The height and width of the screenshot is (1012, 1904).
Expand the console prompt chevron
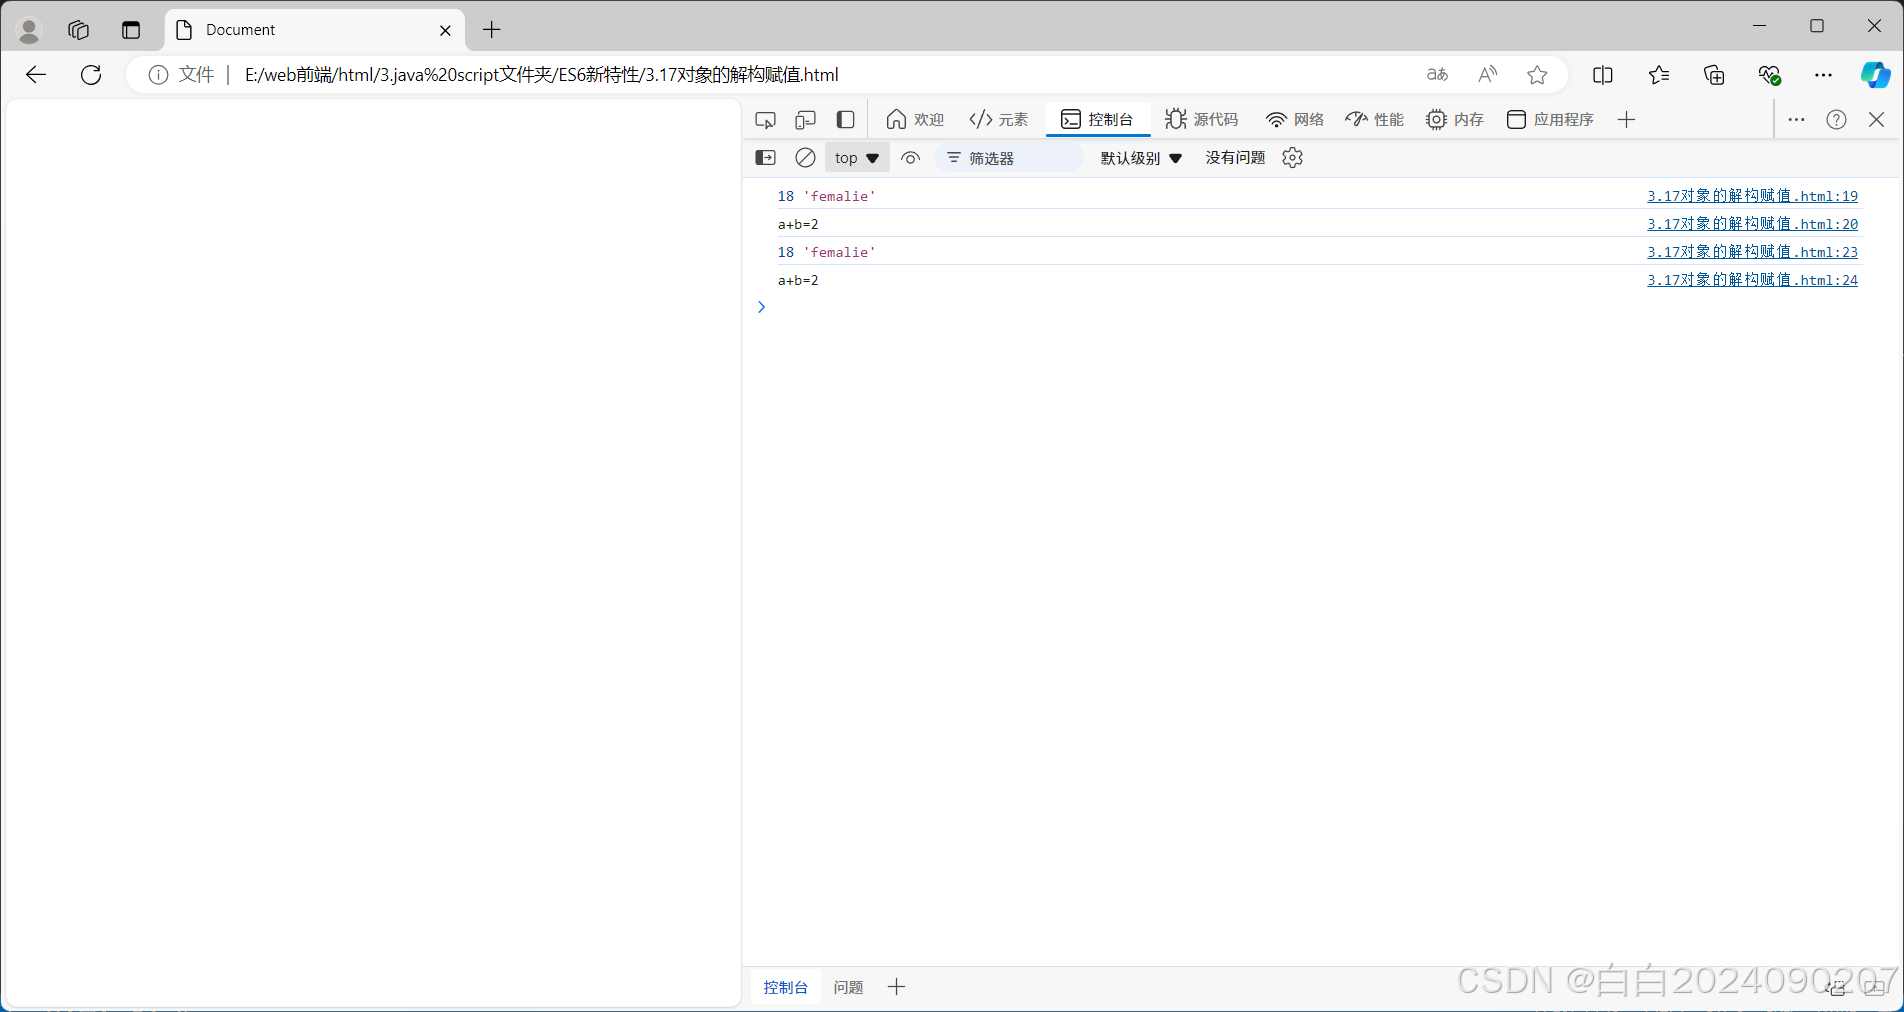761,307
